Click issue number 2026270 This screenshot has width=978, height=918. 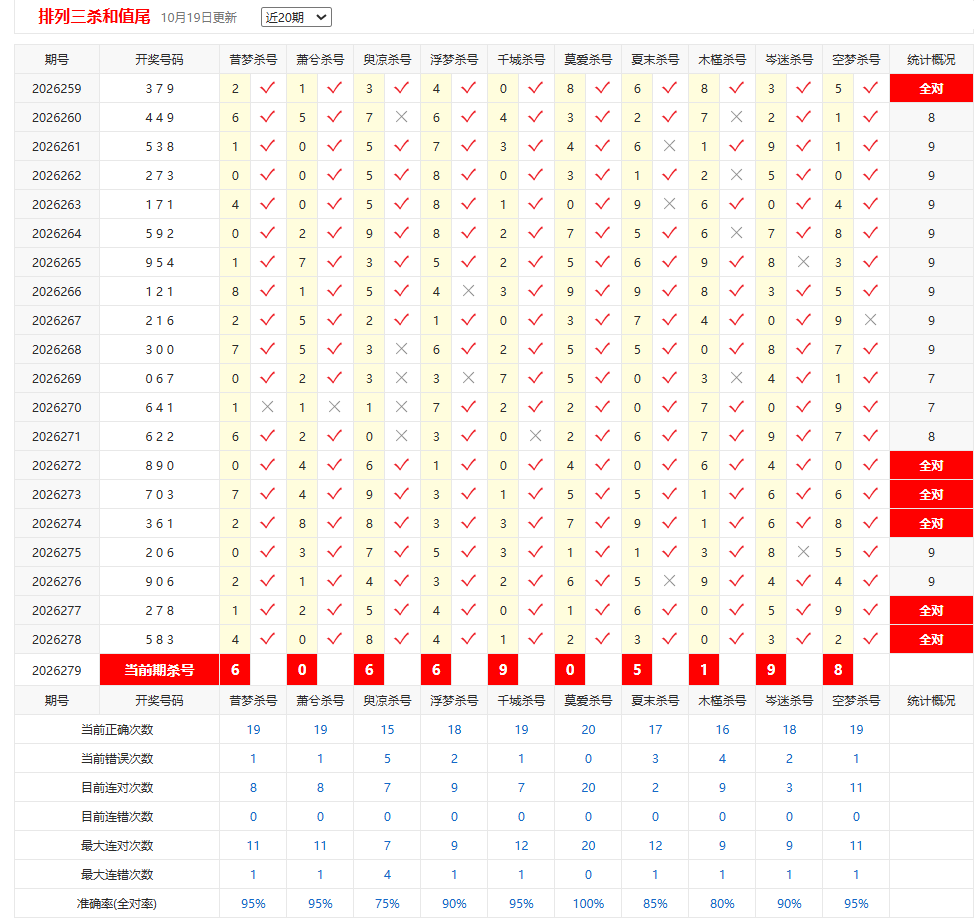point(57,407)
